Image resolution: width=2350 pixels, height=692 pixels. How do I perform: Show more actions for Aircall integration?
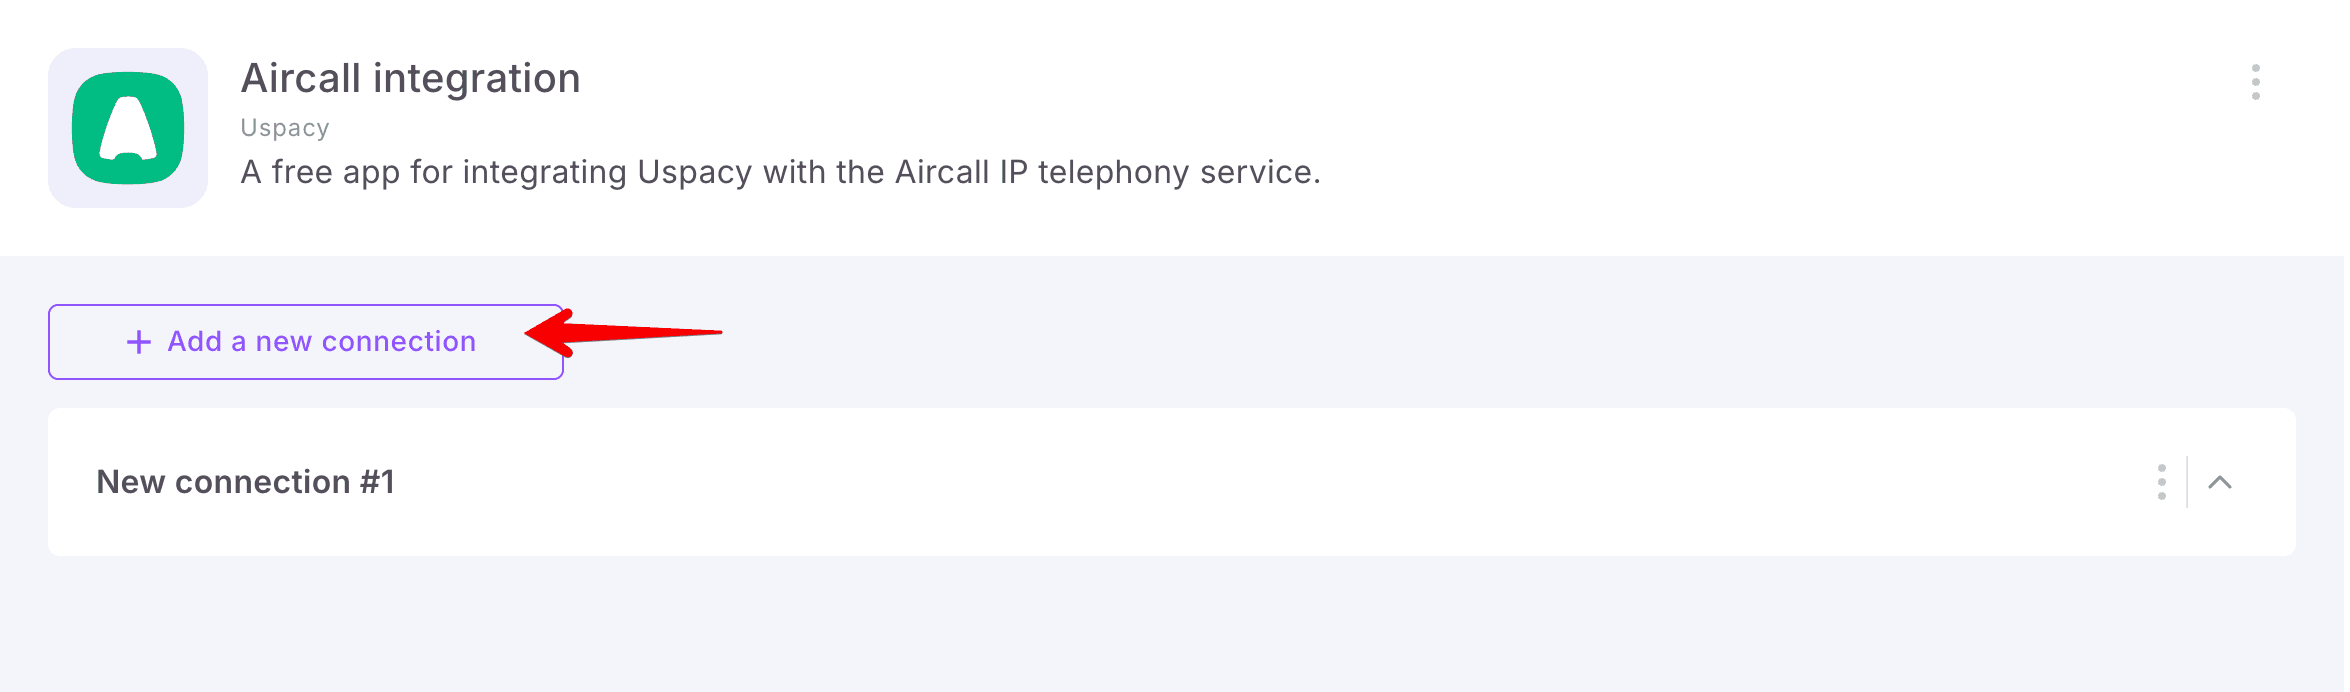pyautogui.click(x=2255, y=82)
